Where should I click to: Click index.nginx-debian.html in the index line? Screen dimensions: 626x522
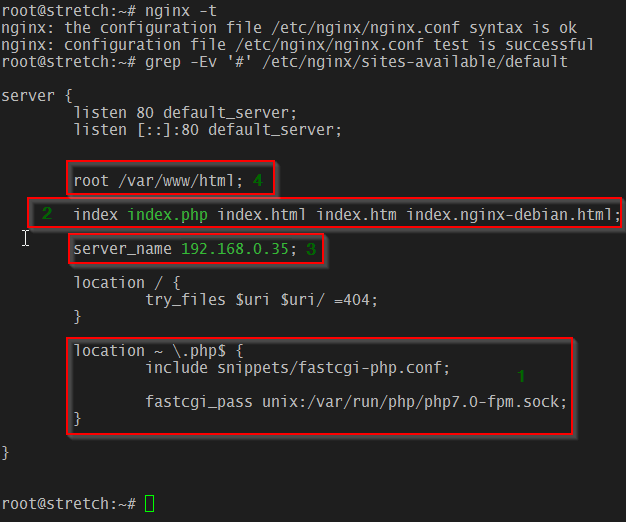point(513,215)
